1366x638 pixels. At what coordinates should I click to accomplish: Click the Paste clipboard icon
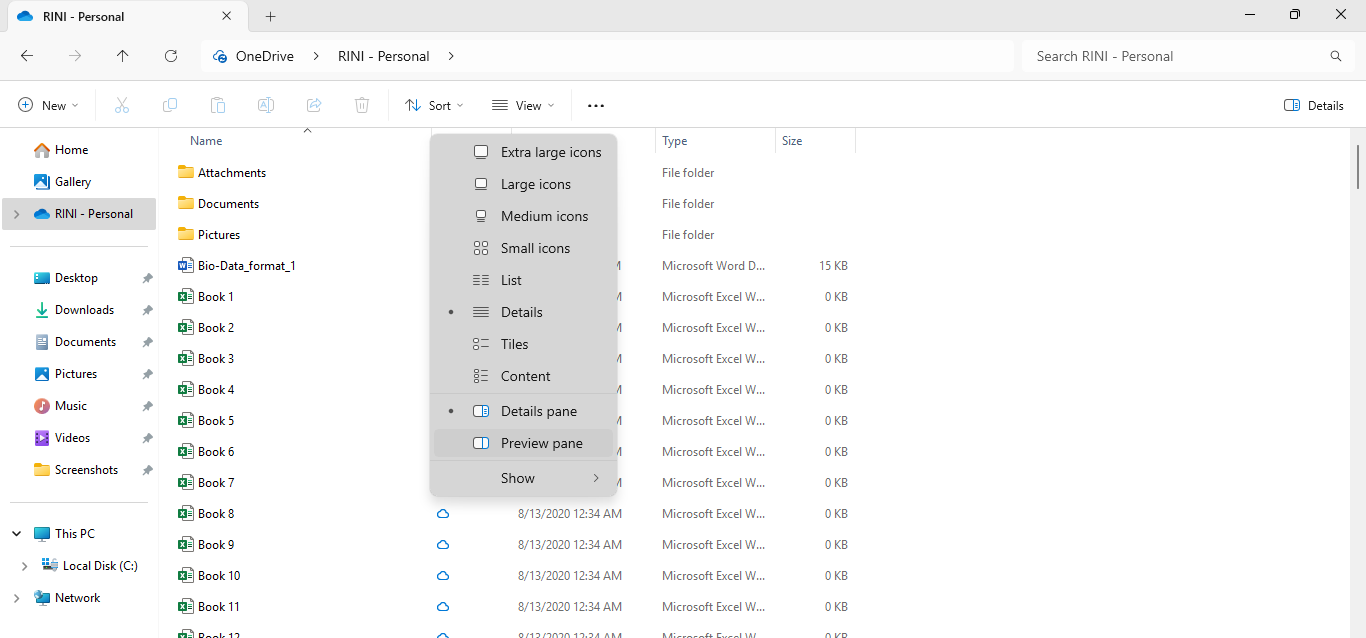[x=218, y=105]
